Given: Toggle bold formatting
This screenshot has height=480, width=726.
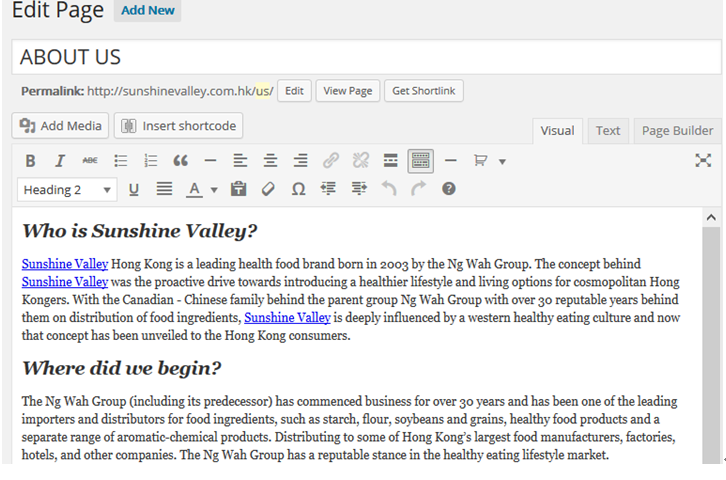Looking at the screenshot, I should (x=30, y=161).
